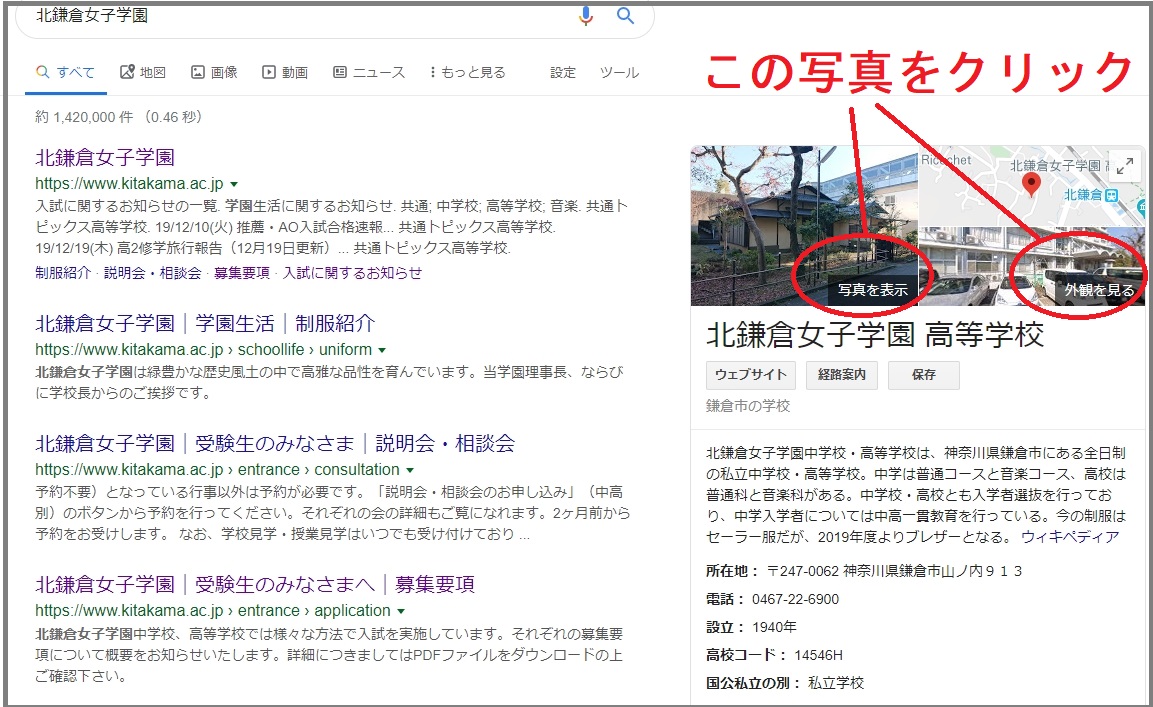Open the もっと見る menu
Image resolution: width=1153 pixels, height=707 pixels.
468,72
